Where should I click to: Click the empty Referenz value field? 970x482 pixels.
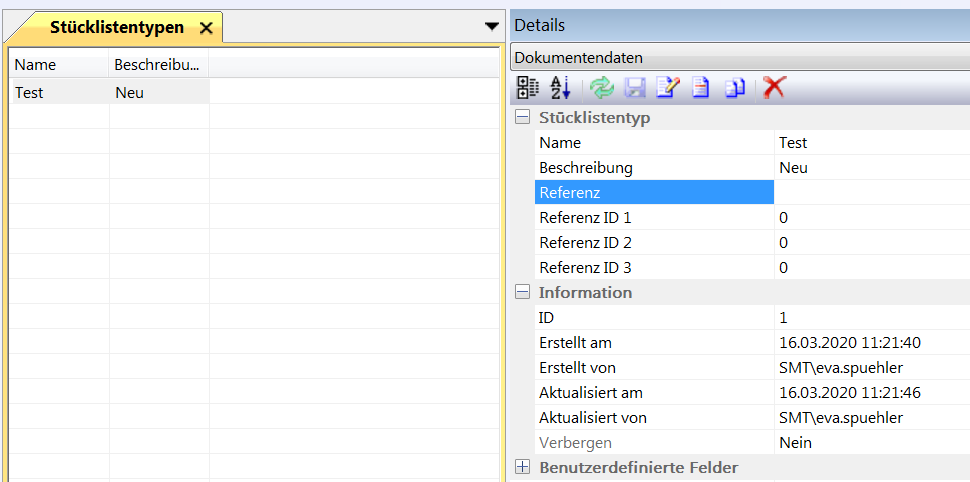click(870, 192)
